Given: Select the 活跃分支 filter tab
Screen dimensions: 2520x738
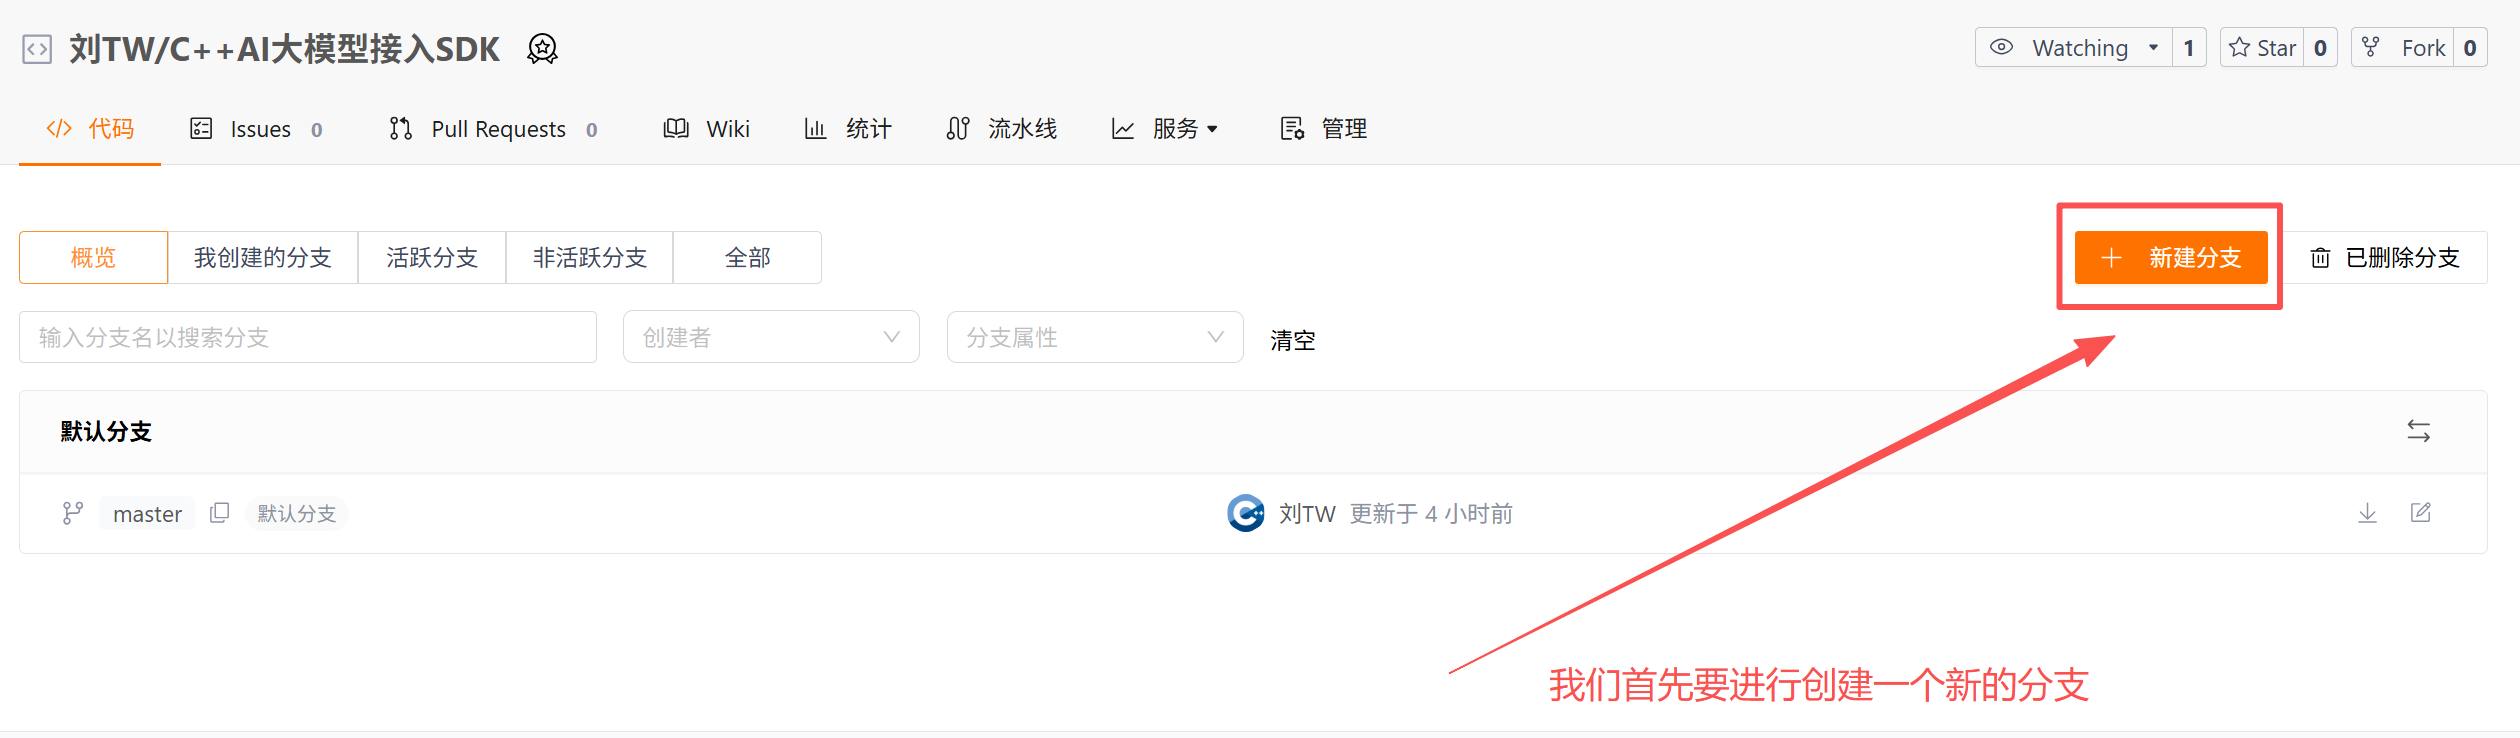Looking at the screenshot, I should (432, 258).
